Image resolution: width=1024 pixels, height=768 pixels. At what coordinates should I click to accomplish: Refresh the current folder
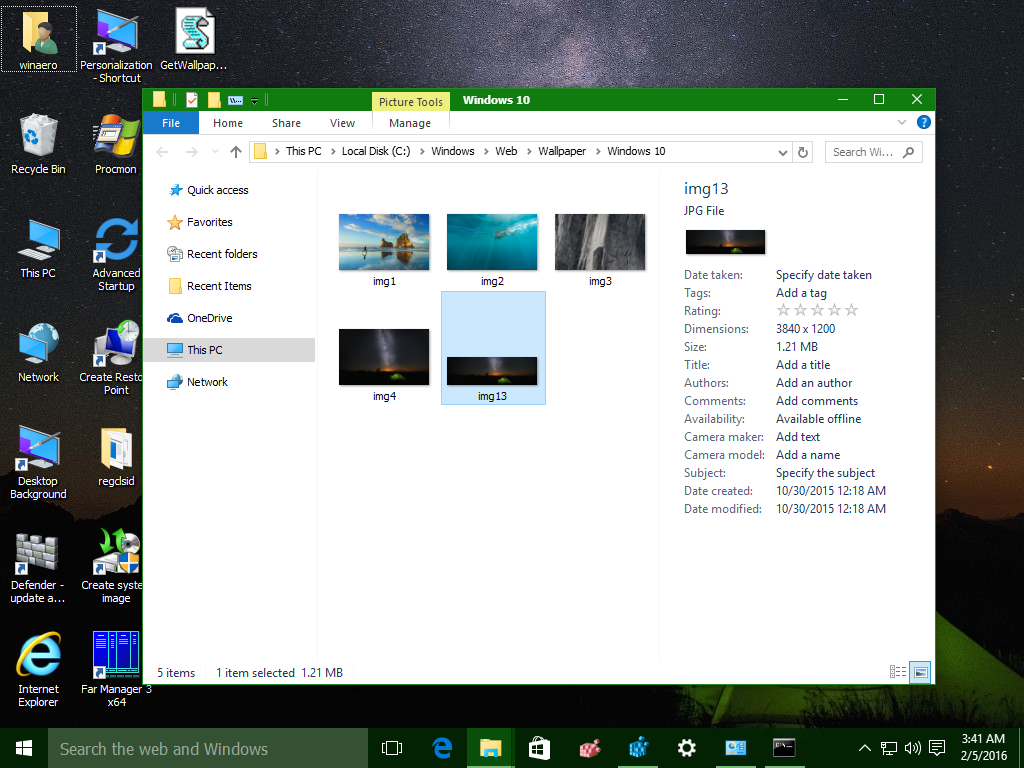803,151
